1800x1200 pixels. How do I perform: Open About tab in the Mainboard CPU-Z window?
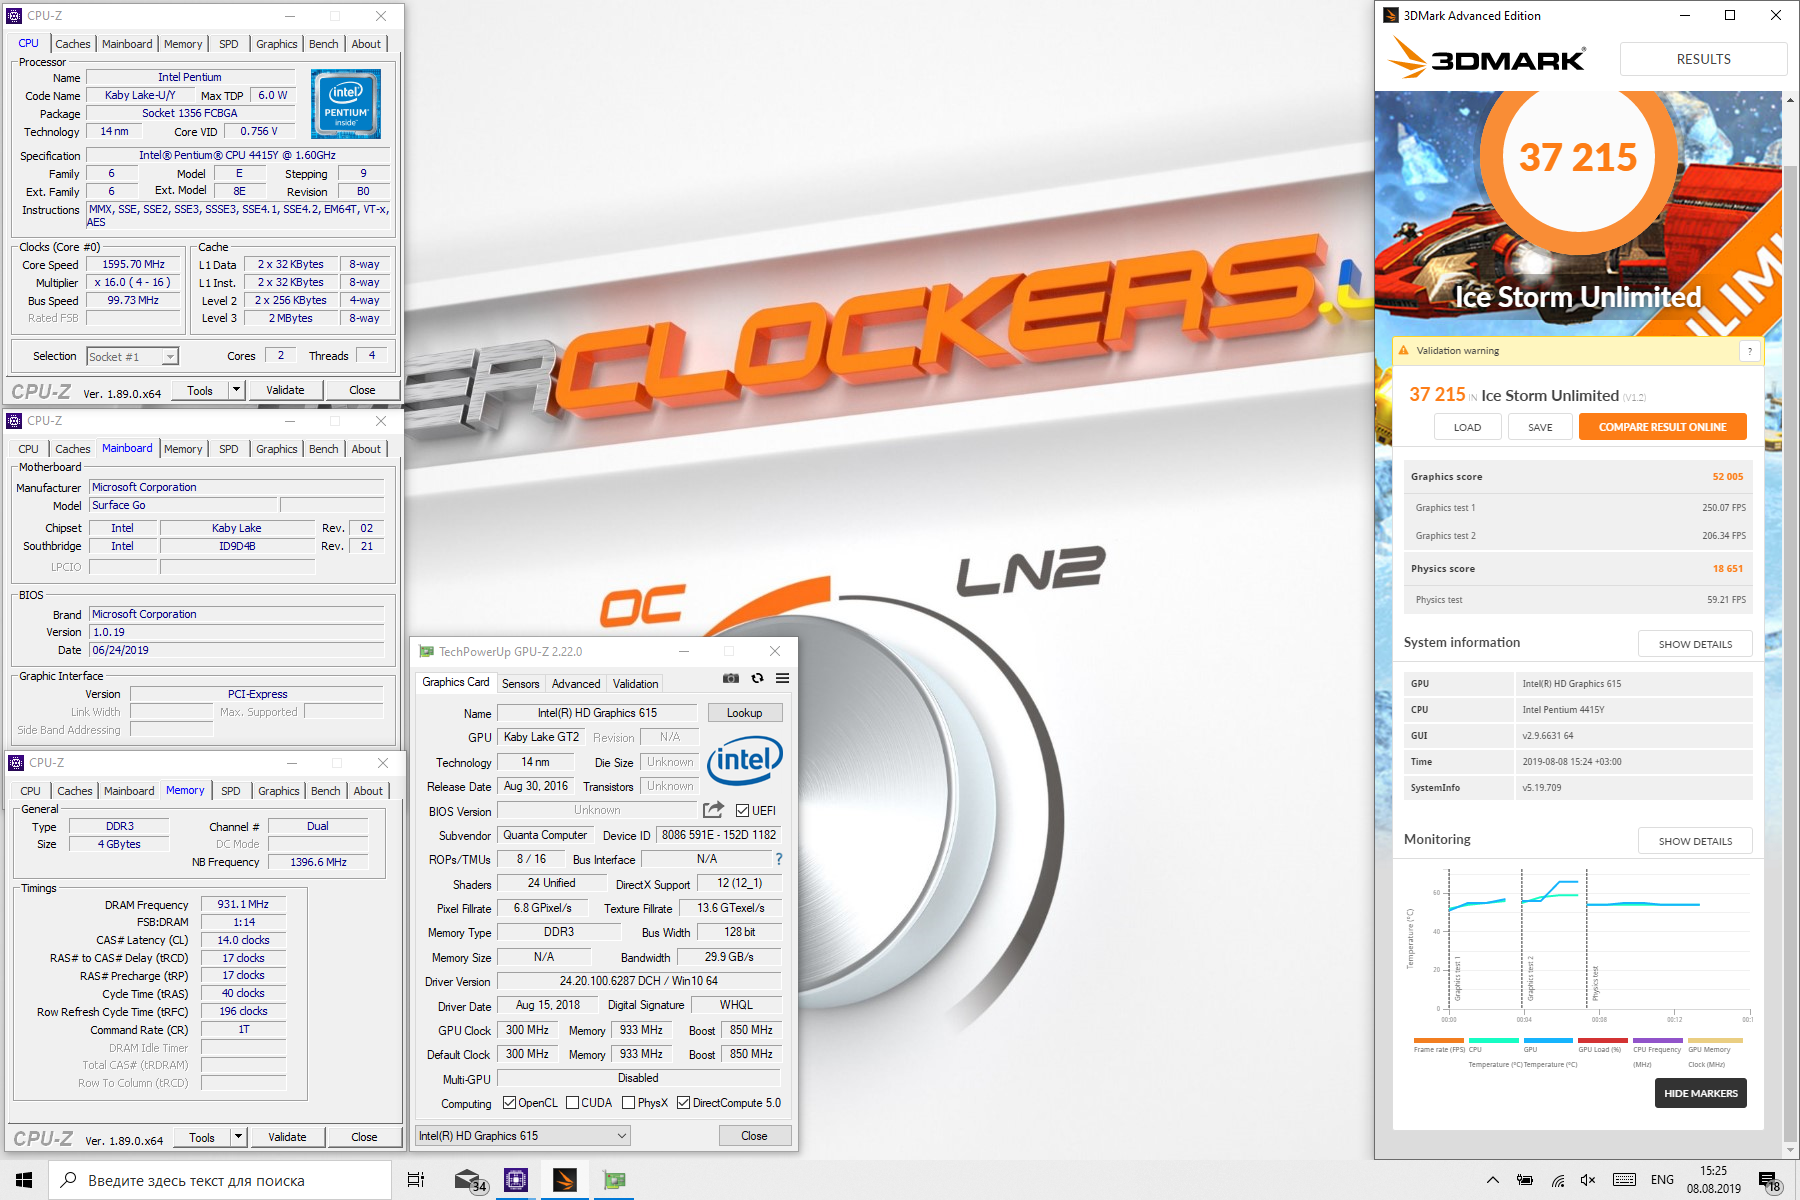click(x=366, y=449)
